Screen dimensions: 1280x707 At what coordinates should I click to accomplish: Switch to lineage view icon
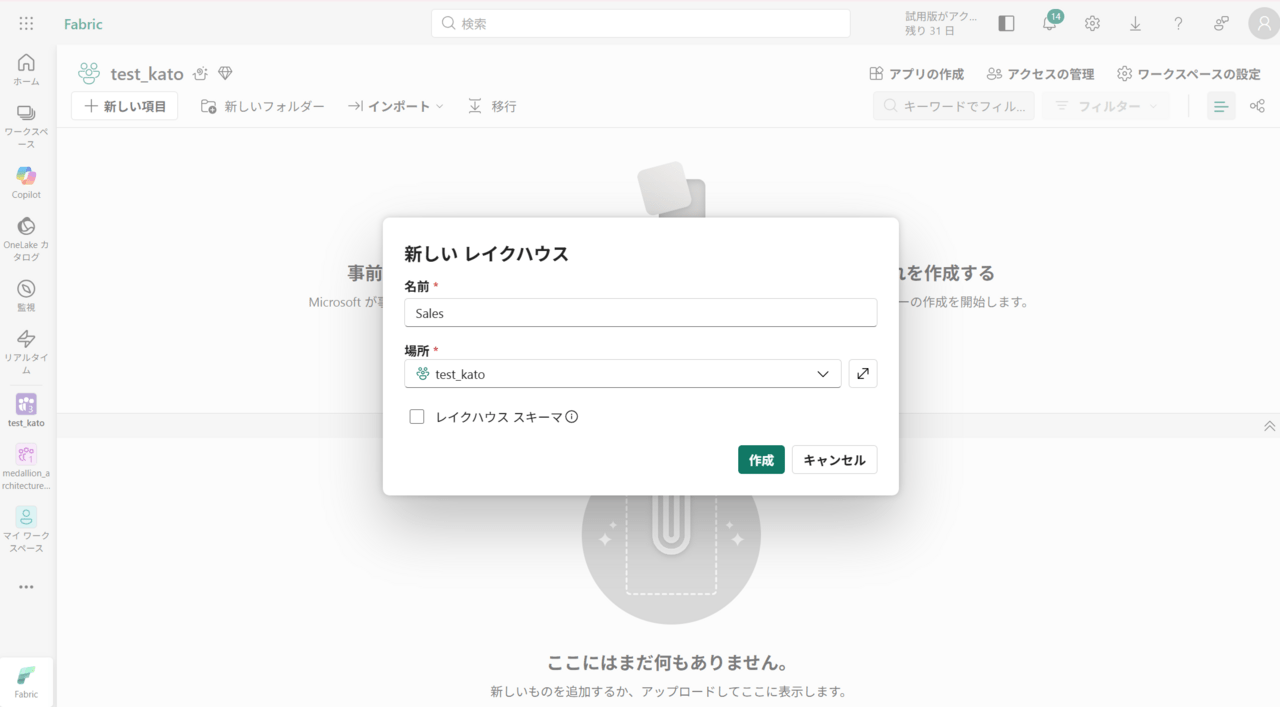click(x=1257, y=106)
